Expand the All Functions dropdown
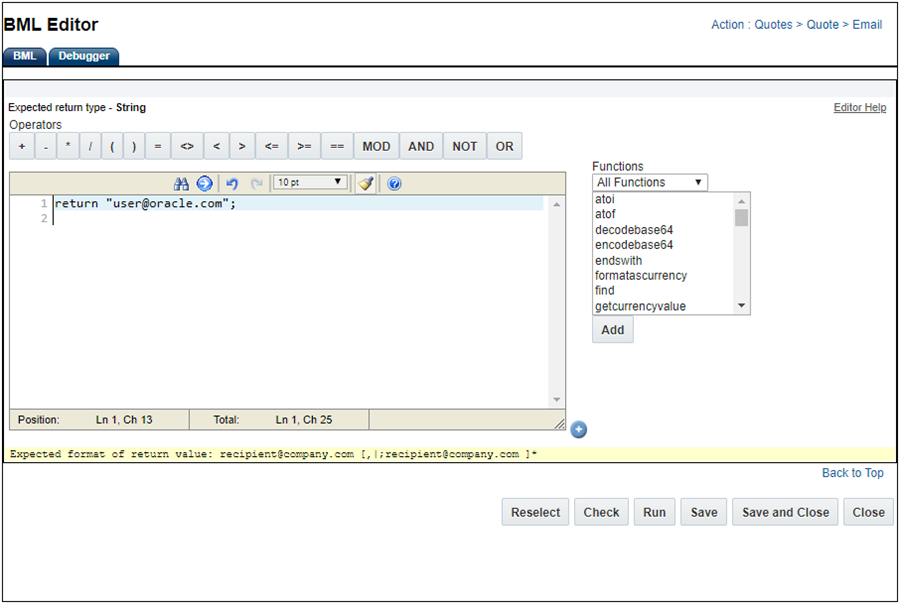The height and width of the screenshot is (604, 900). click(650, 182)
